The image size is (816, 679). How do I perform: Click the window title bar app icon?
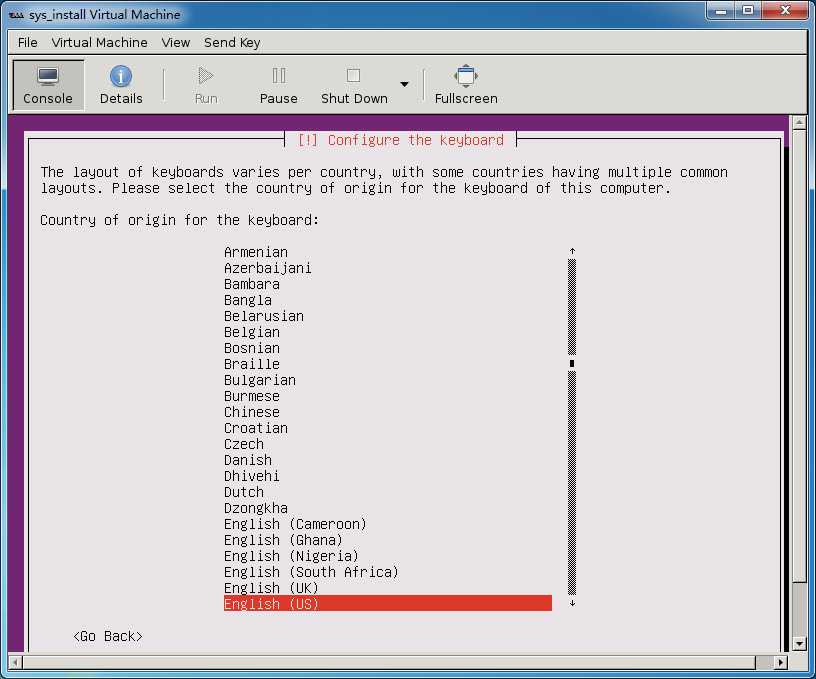pyautogui.click(x=16, y=15)
